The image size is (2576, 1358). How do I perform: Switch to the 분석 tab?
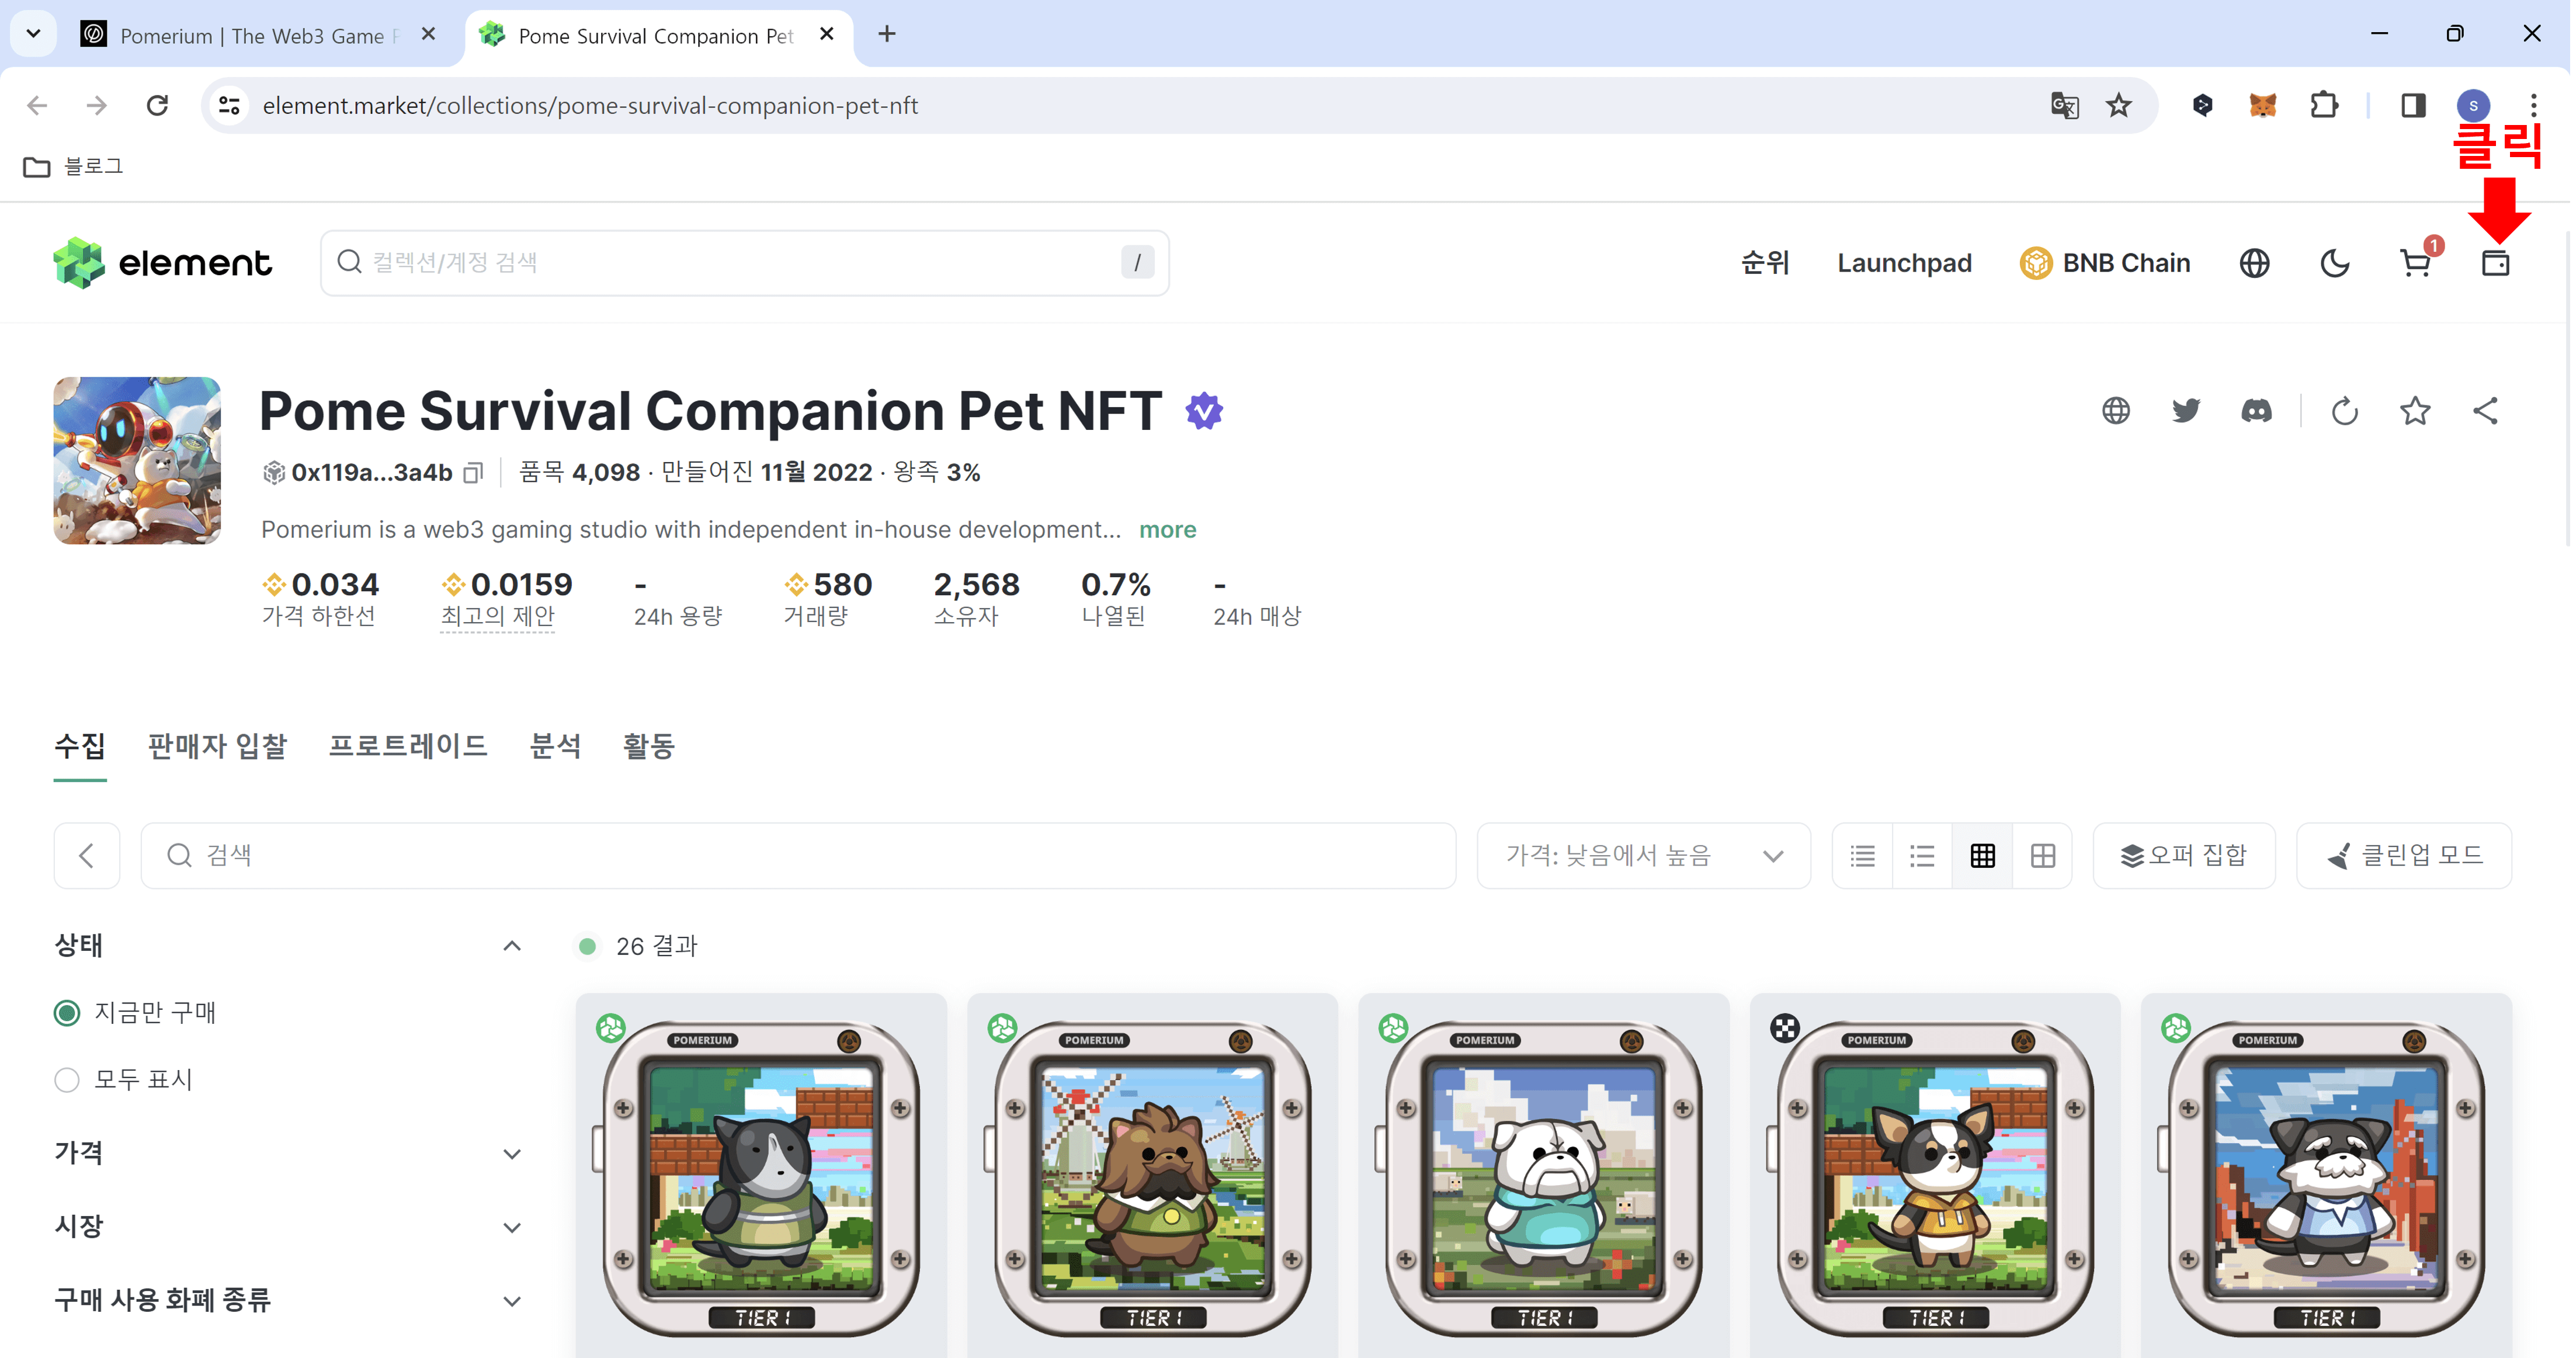pyautogui.click(x=557, y=746)
